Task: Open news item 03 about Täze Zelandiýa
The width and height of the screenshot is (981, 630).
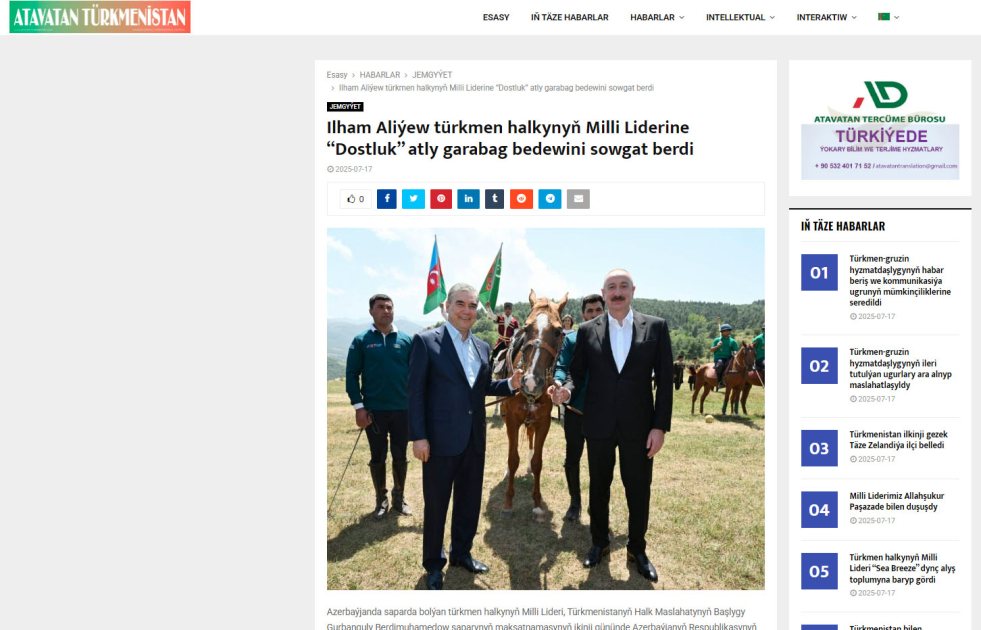Action: click(898, 440)
